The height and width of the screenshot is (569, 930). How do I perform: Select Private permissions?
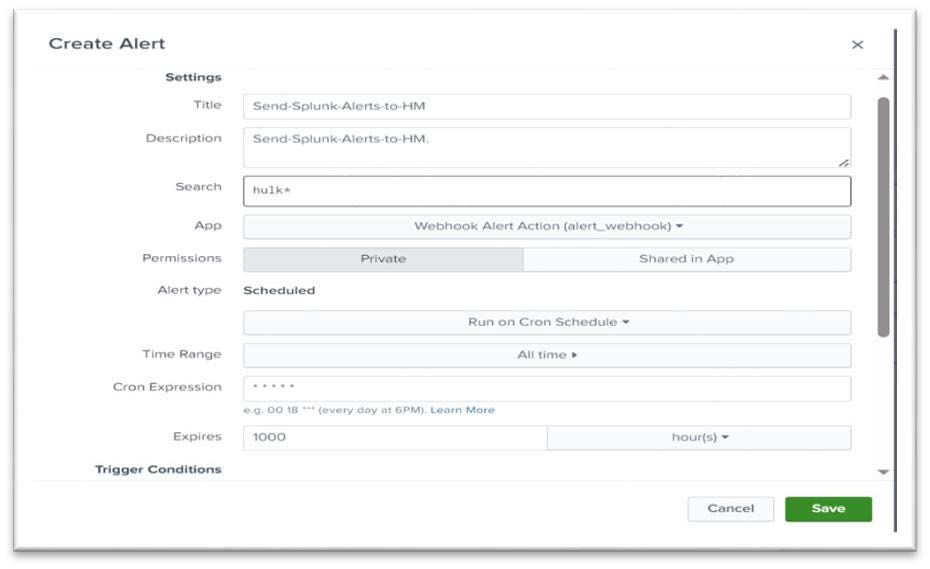click(x=383, y=259)
